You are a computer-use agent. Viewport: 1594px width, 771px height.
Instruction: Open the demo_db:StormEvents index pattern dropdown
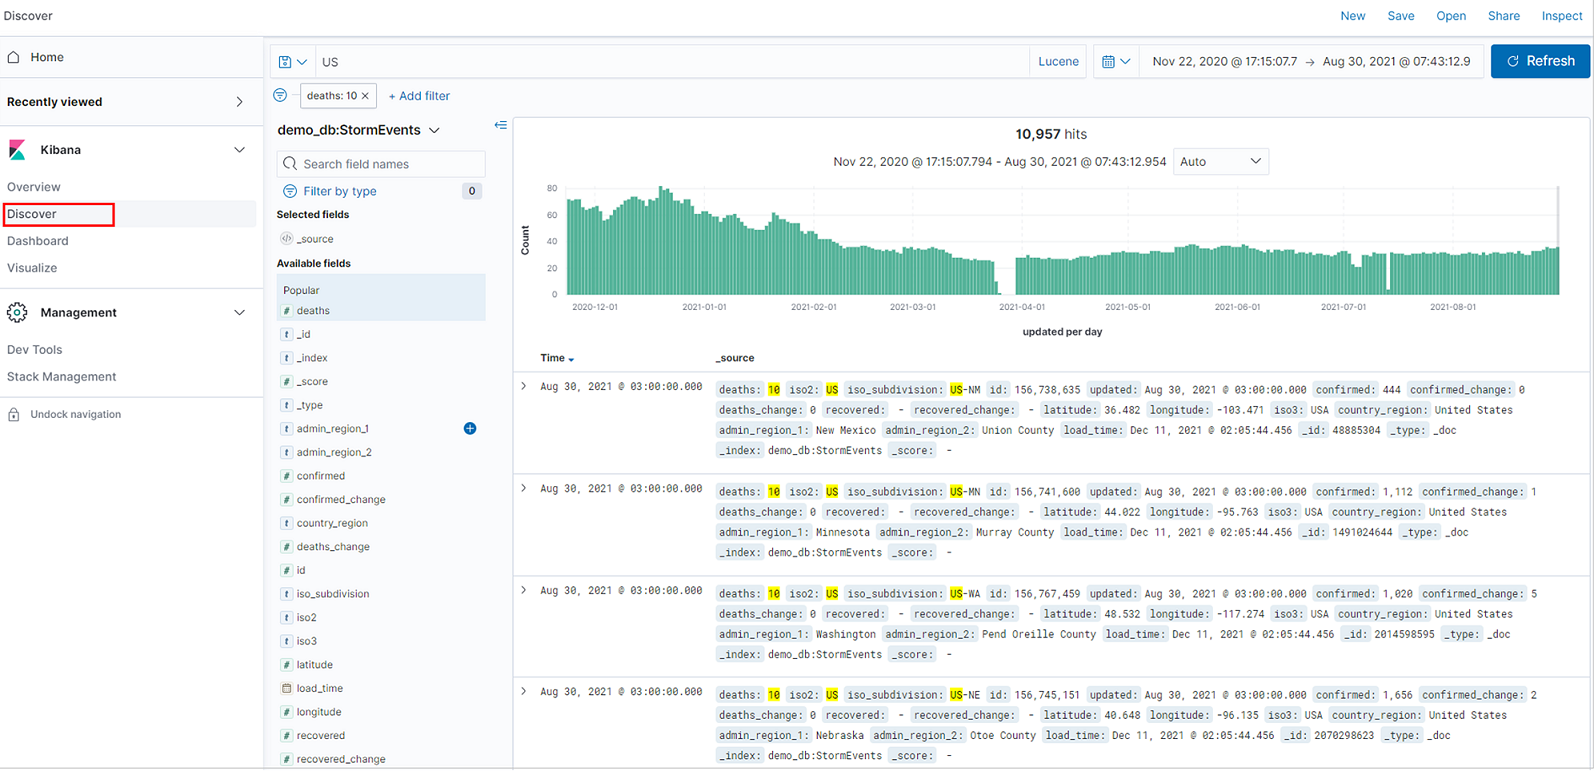coord(434,131)
